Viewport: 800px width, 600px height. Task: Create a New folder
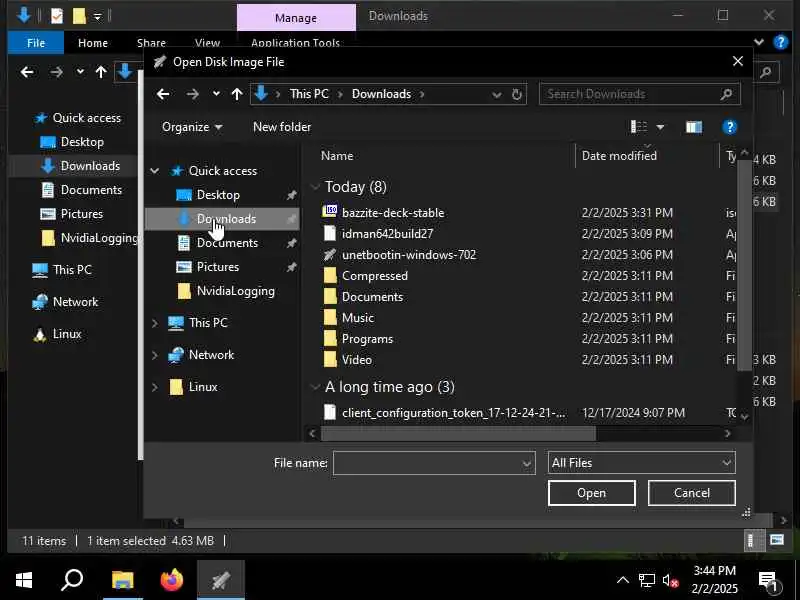pyautogui.click(x=282, y=127)
